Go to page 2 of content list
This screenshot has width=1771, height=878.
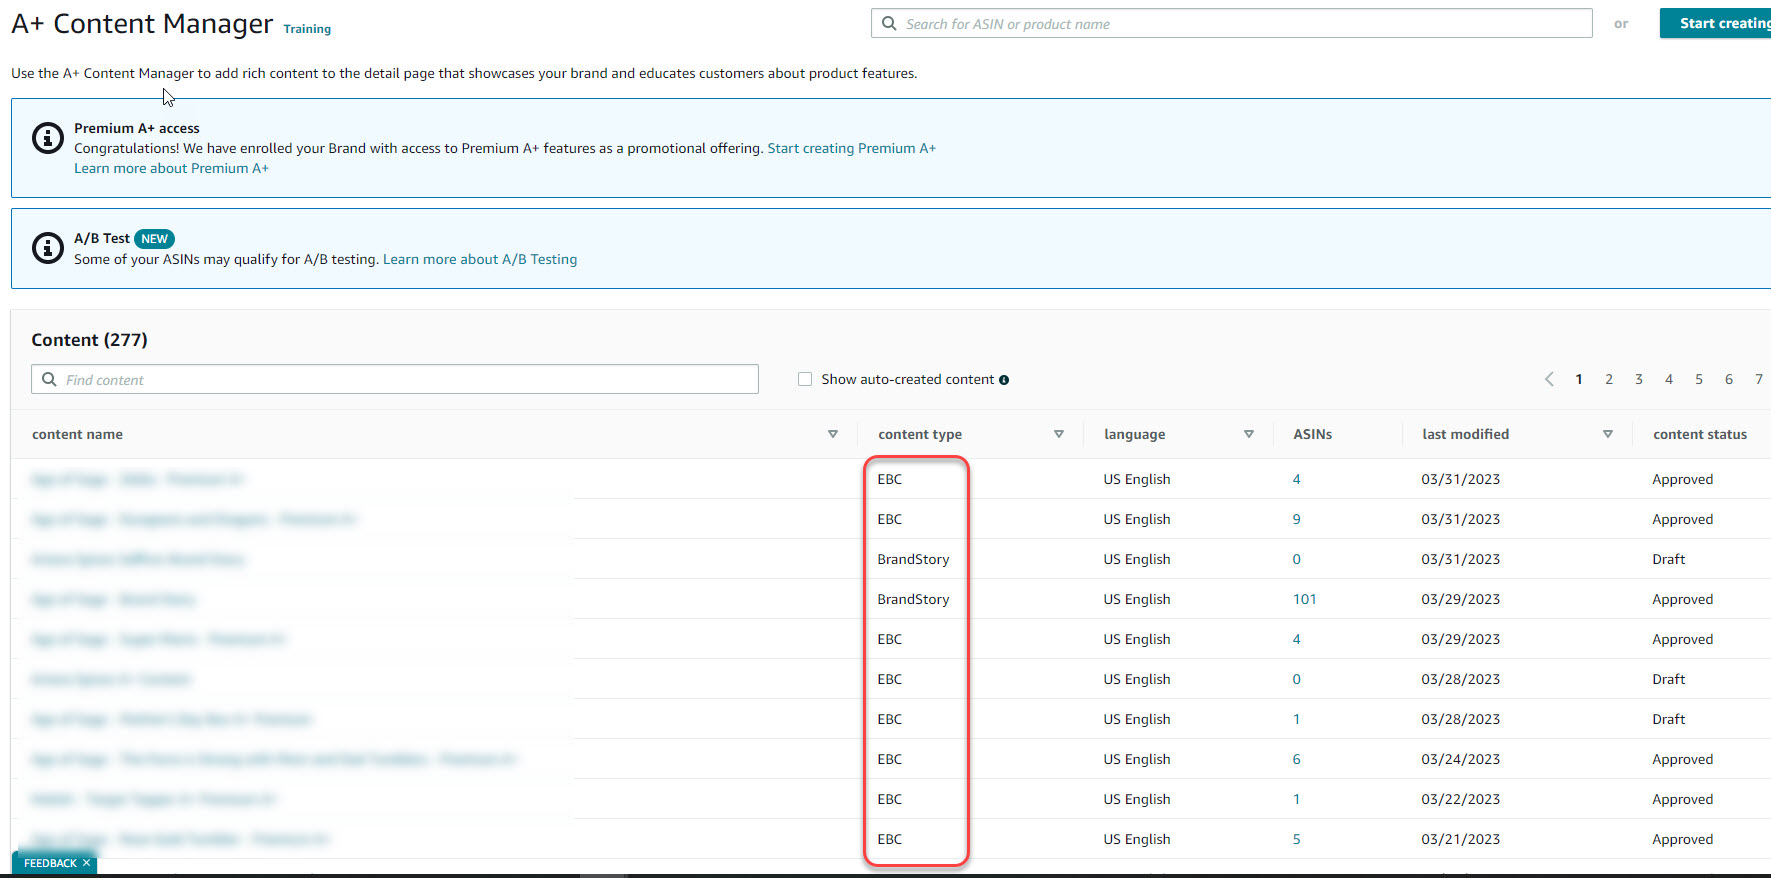coord(1609,379)
